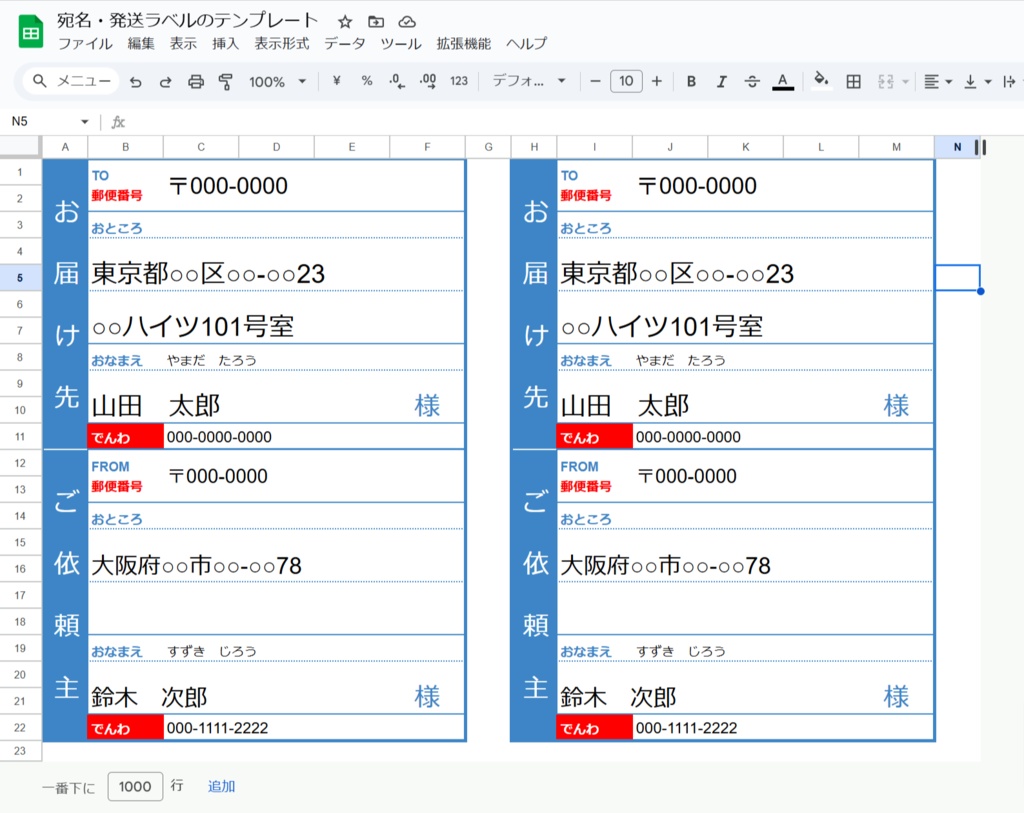Open the データ menu
This screenshot has width=1024, height=813.
pyautogui.click(x=345, y=44)
